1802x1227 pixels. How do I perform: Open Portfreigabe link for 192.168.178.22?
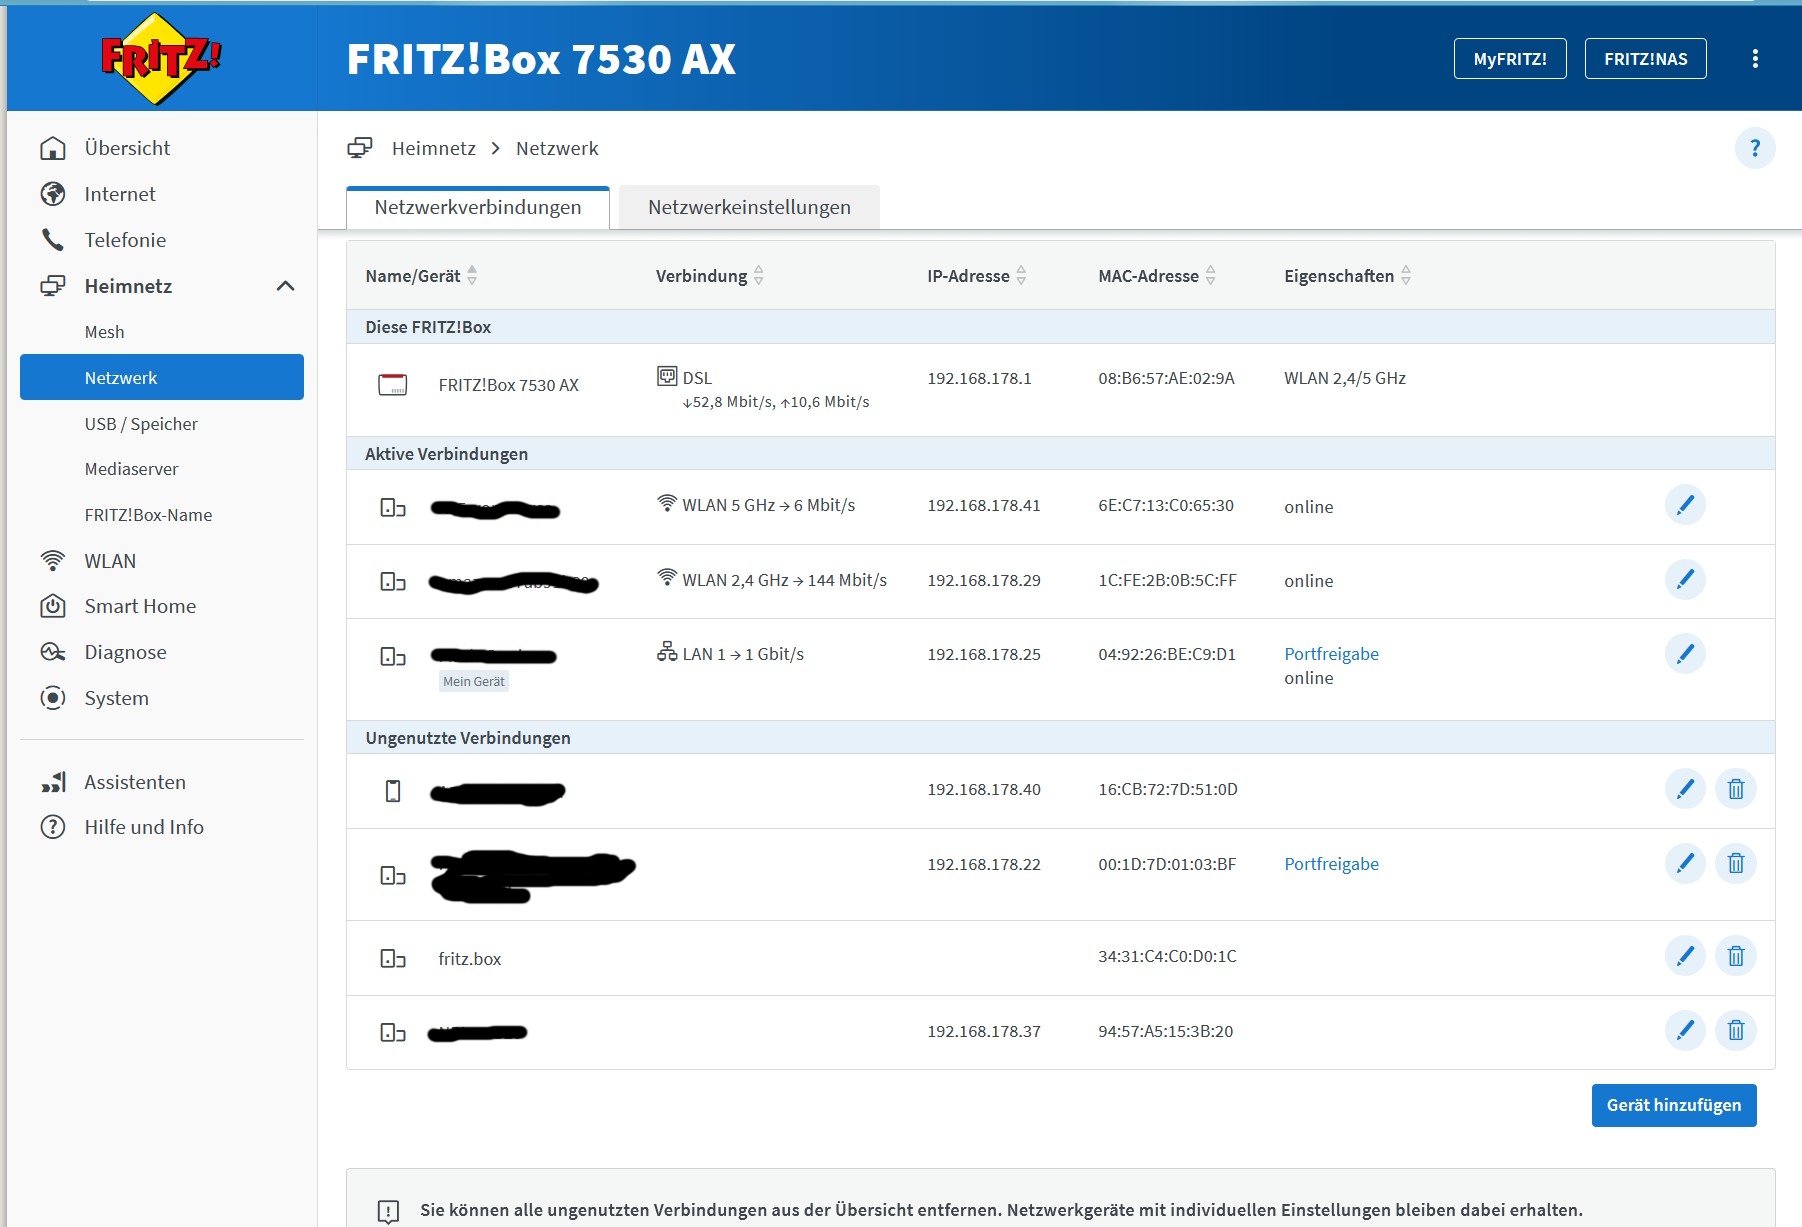tap(1331, 864)
